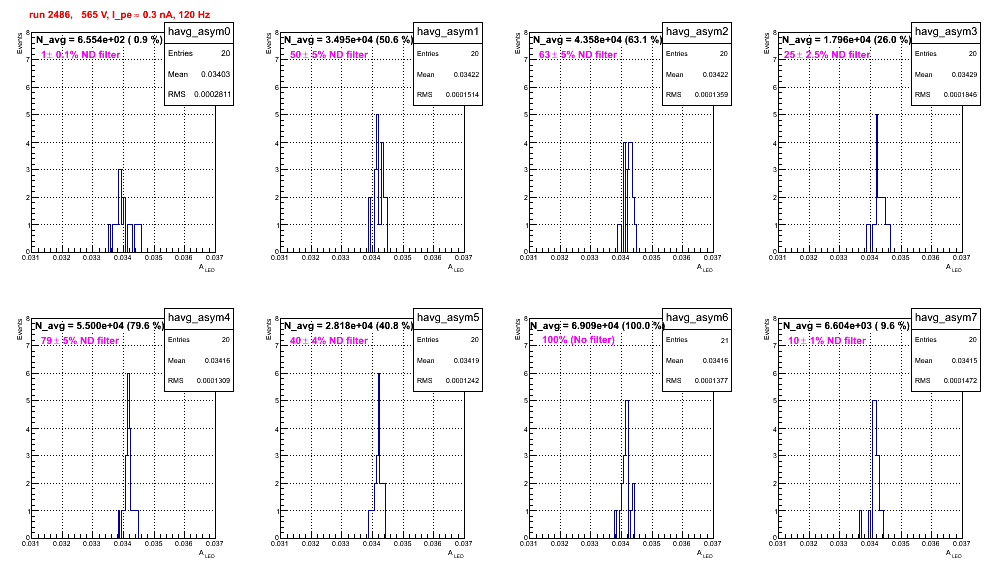Click N_avg = 2.818e+04 (40.8 %) label

pos(348,325)
